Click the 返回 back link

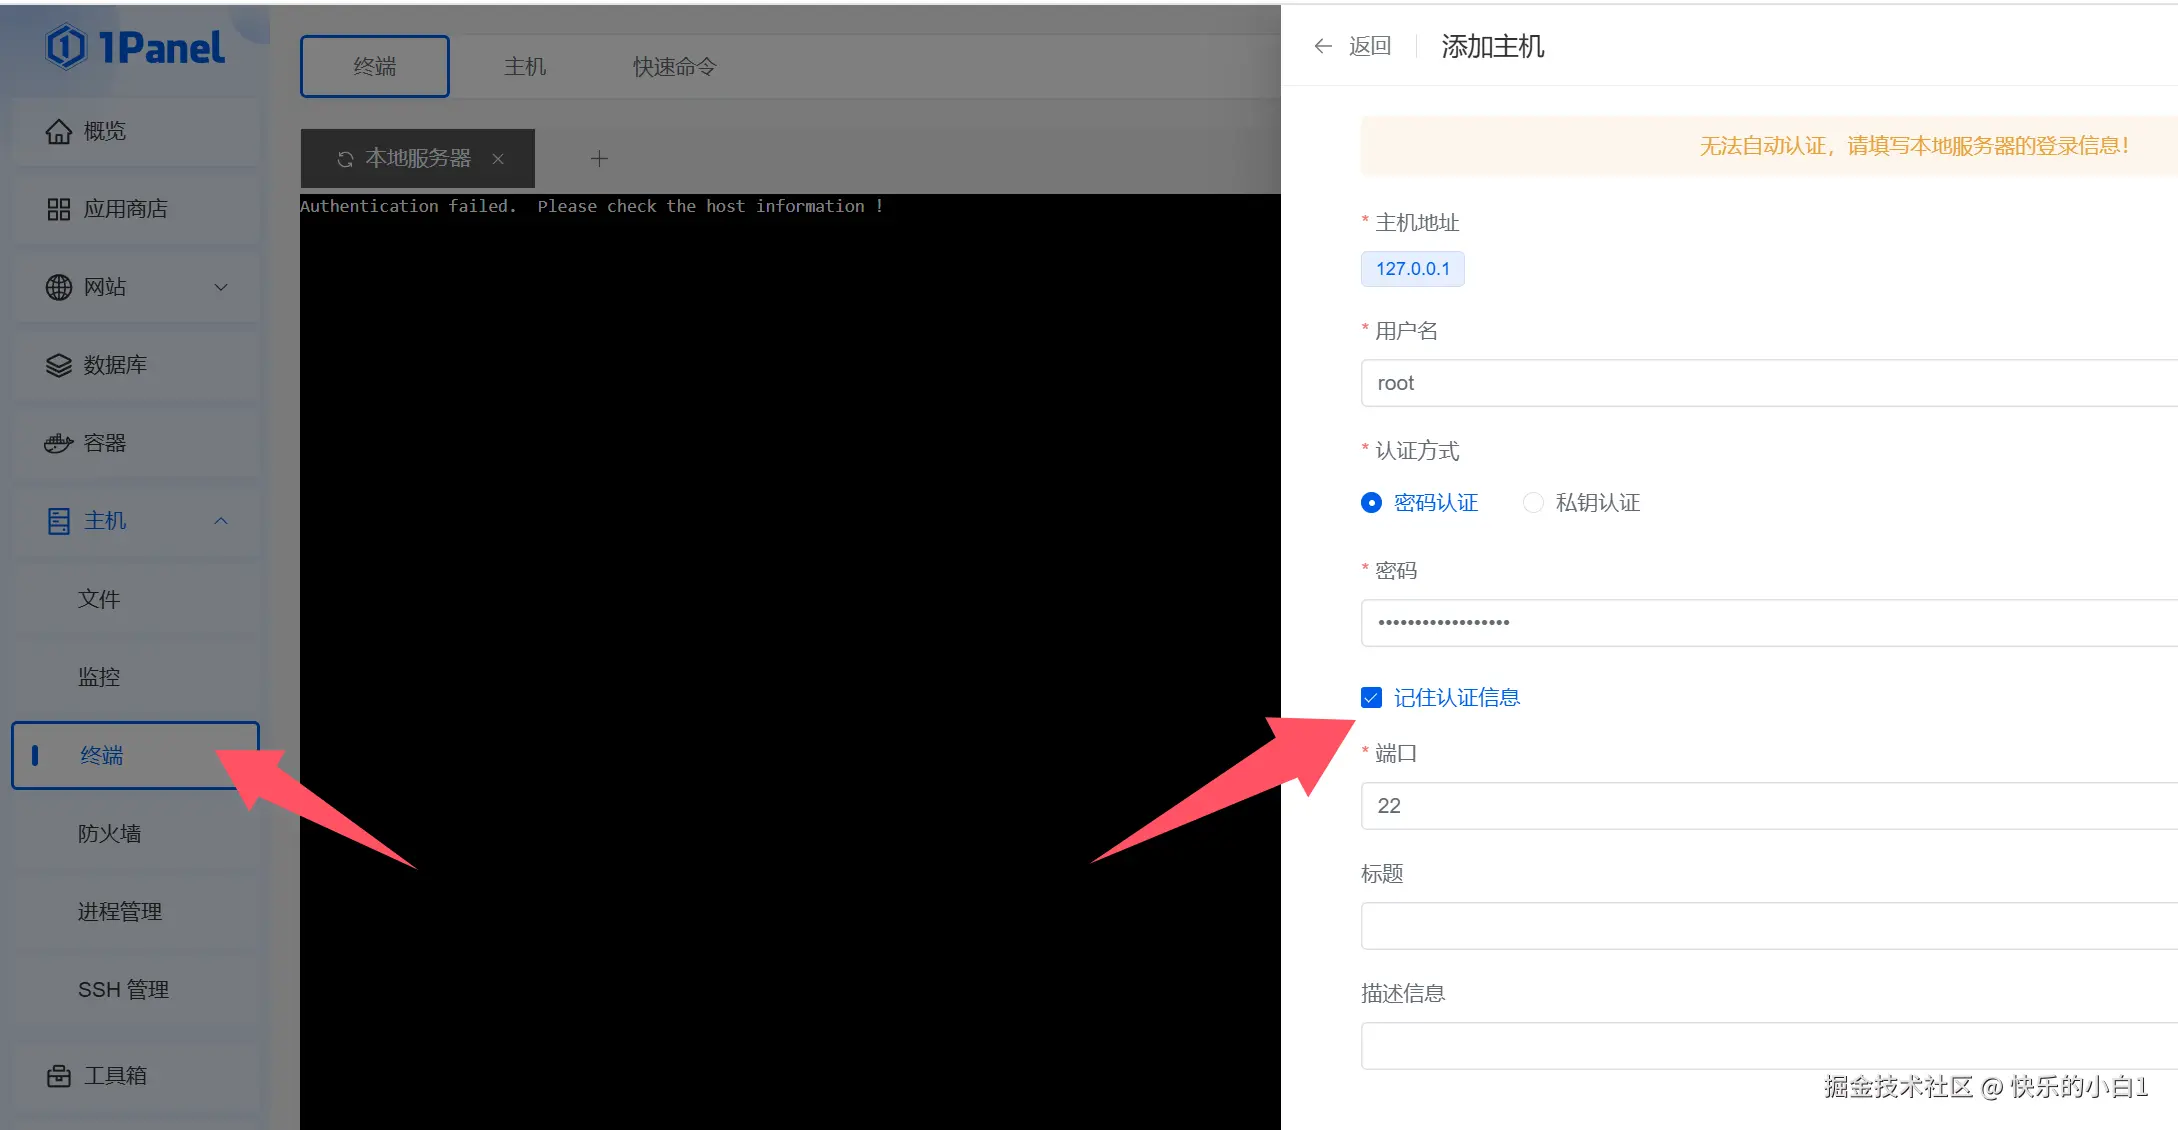pyautogui.click(x=1370, y=46)
